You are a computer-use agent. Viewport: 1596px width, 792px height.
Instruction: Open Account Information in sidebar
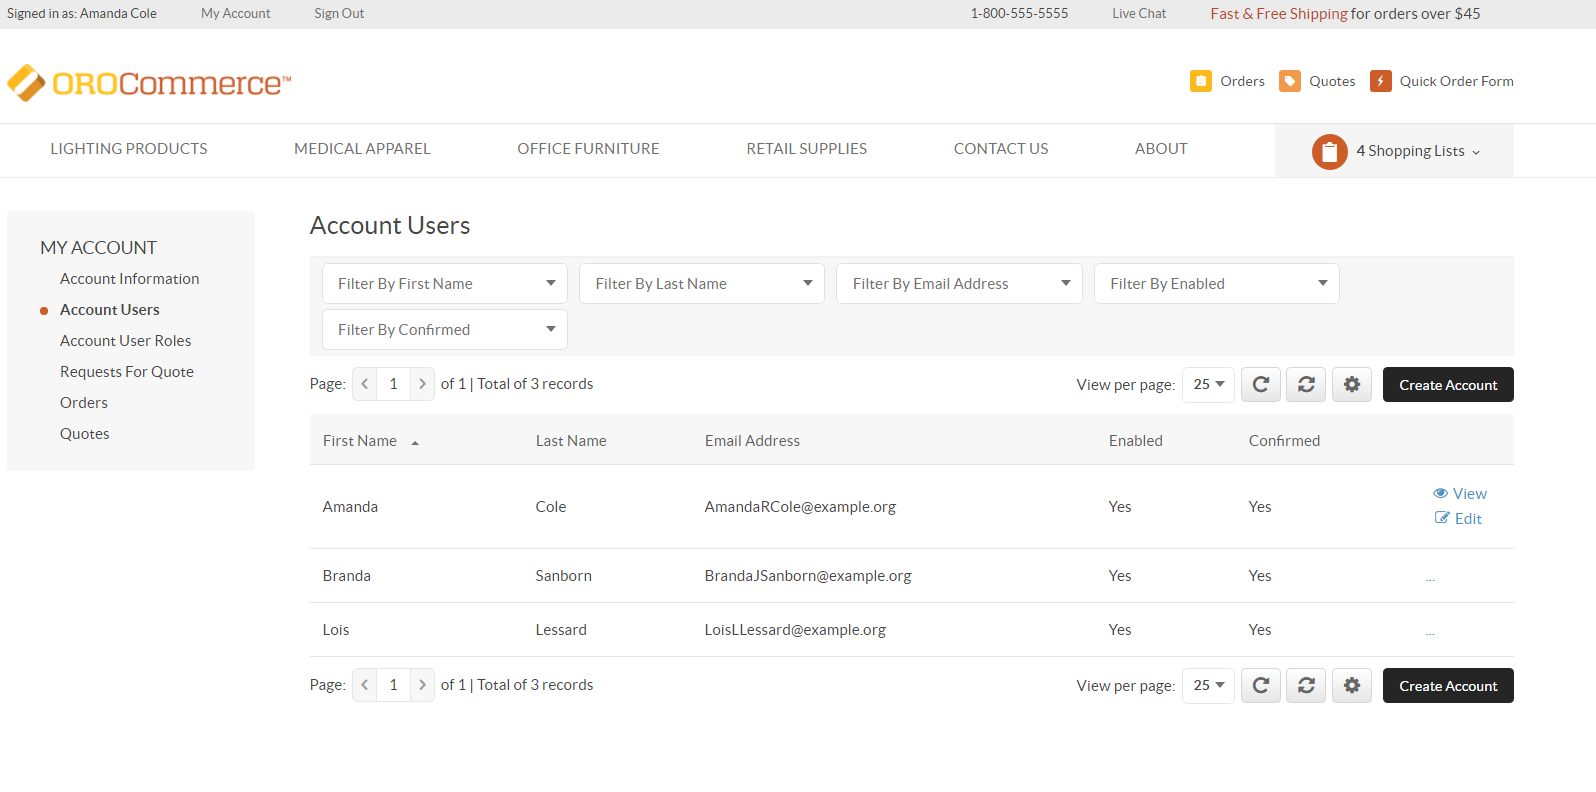130,279
